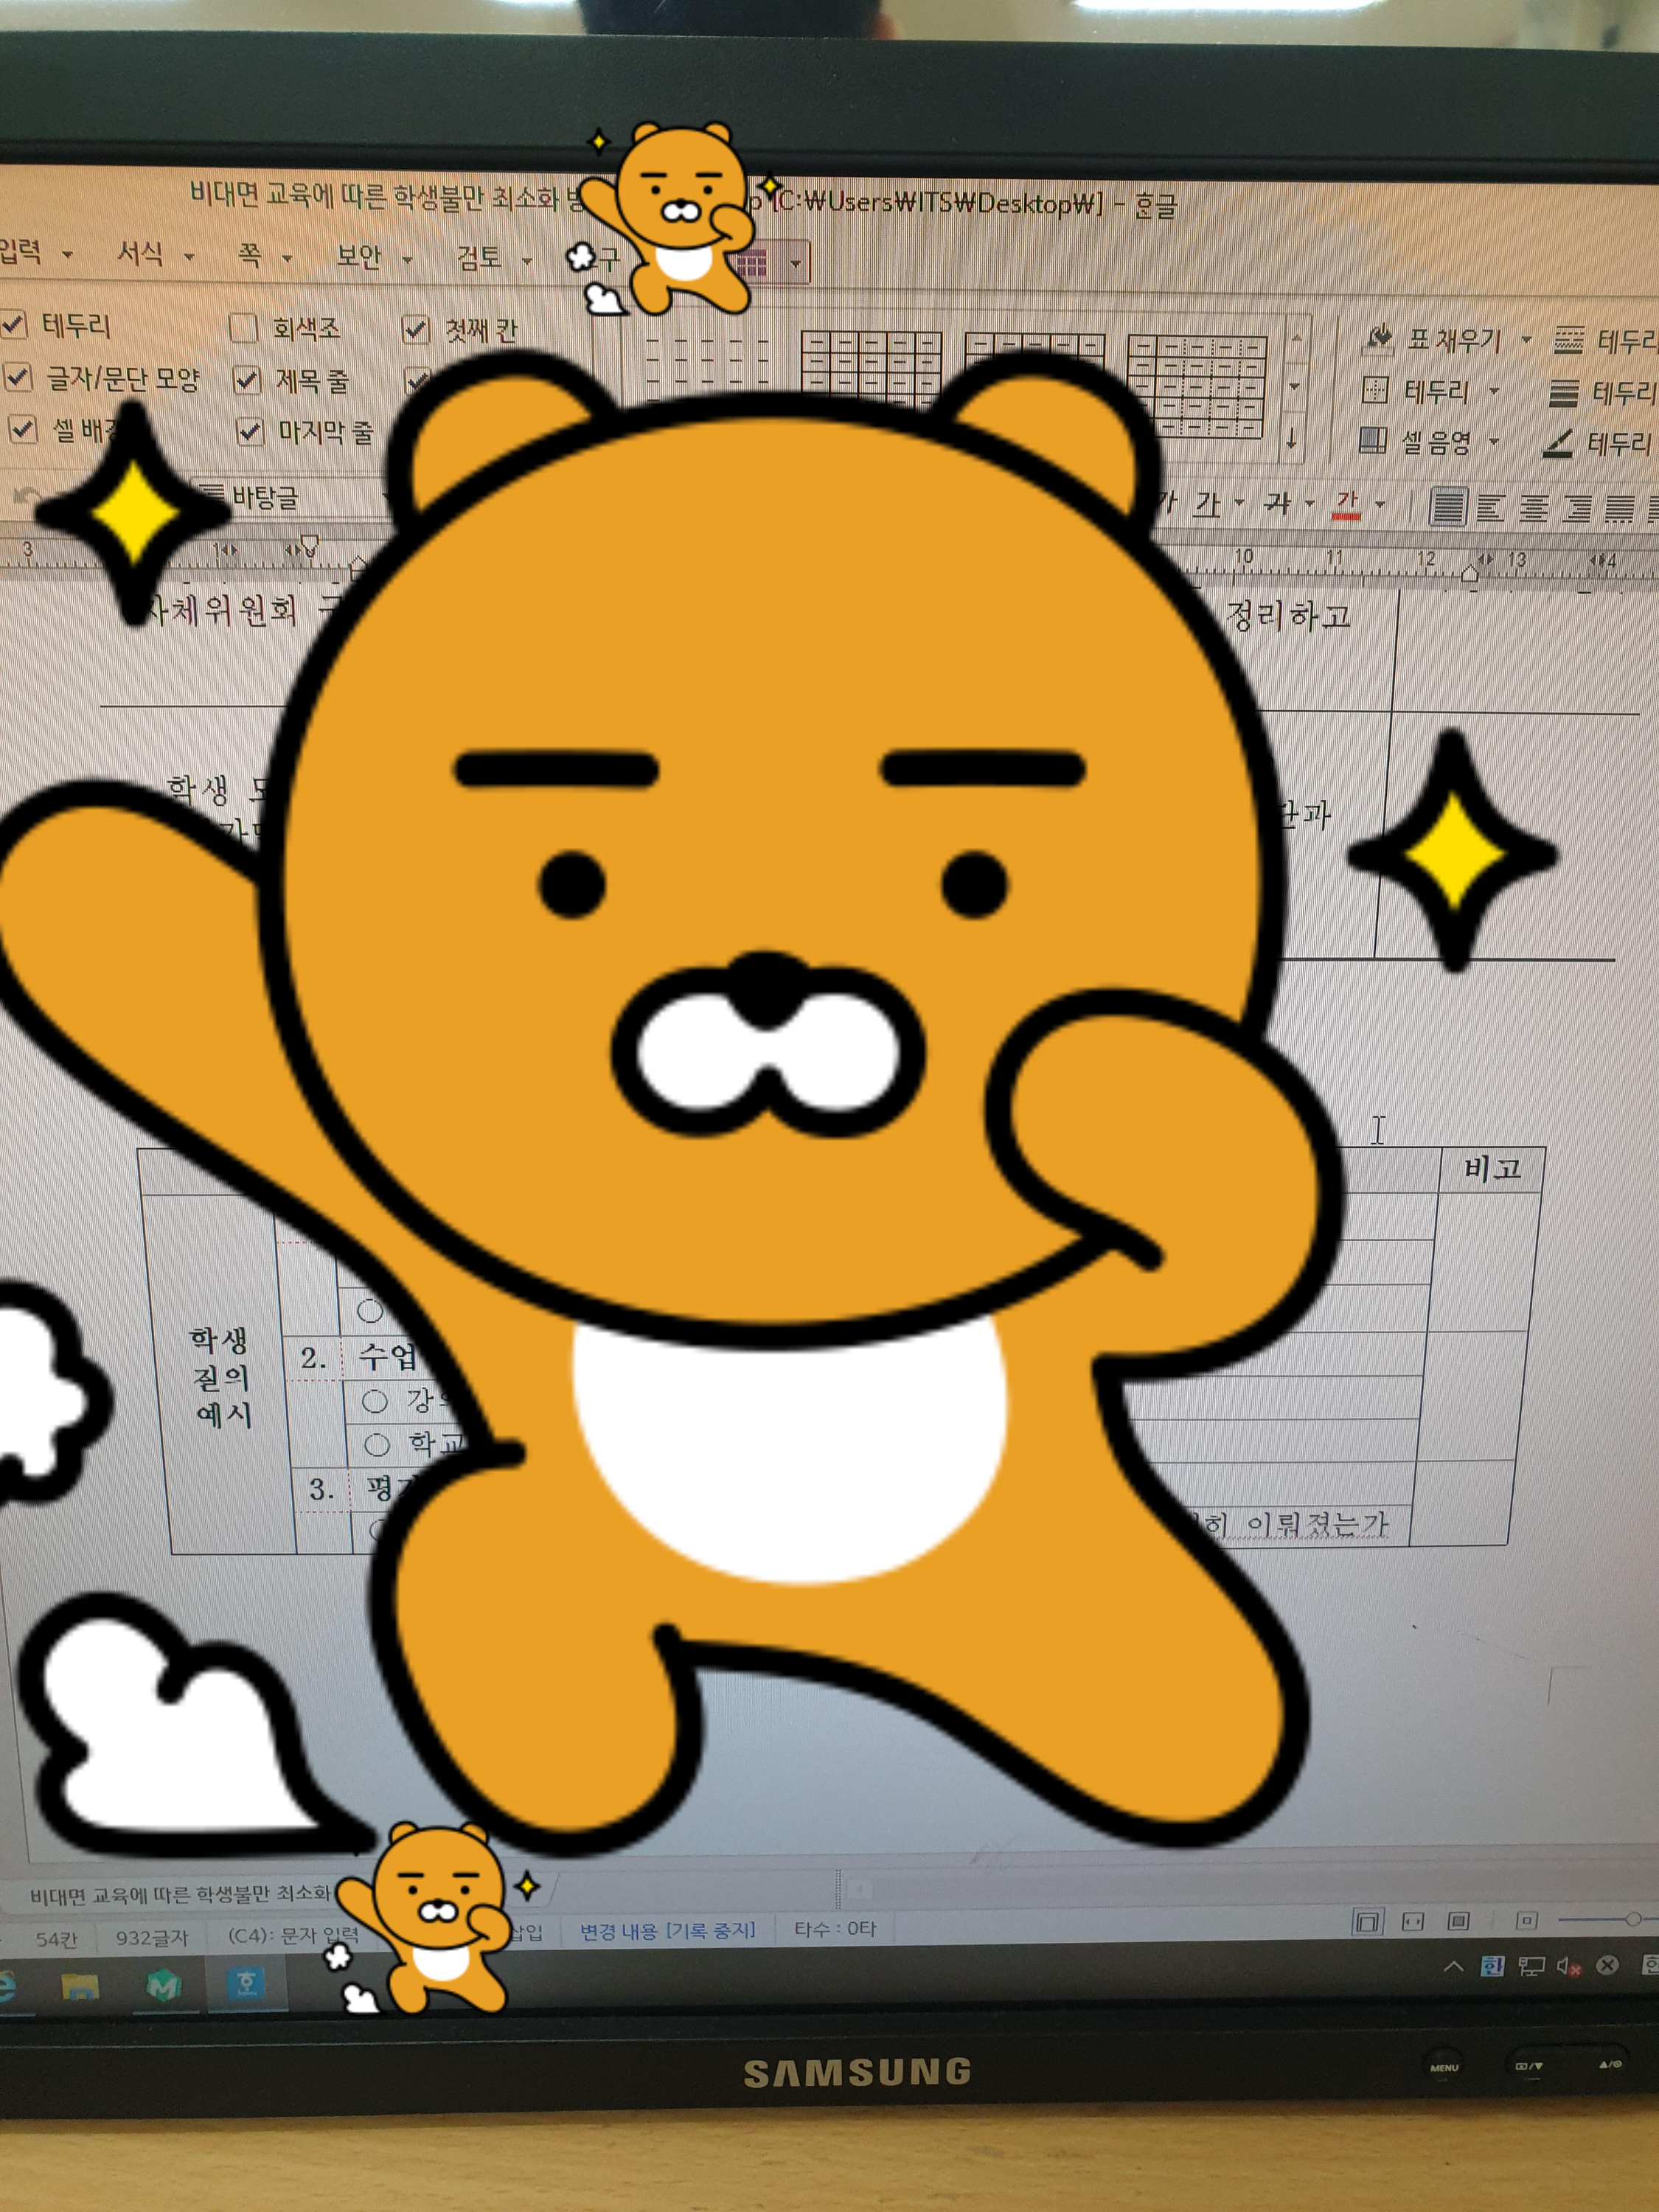Image resolution: width=1659 pixels, height=2212 pixels.
Task: Enable the 회색조 checkbox
Action: [x=243, y=328]
